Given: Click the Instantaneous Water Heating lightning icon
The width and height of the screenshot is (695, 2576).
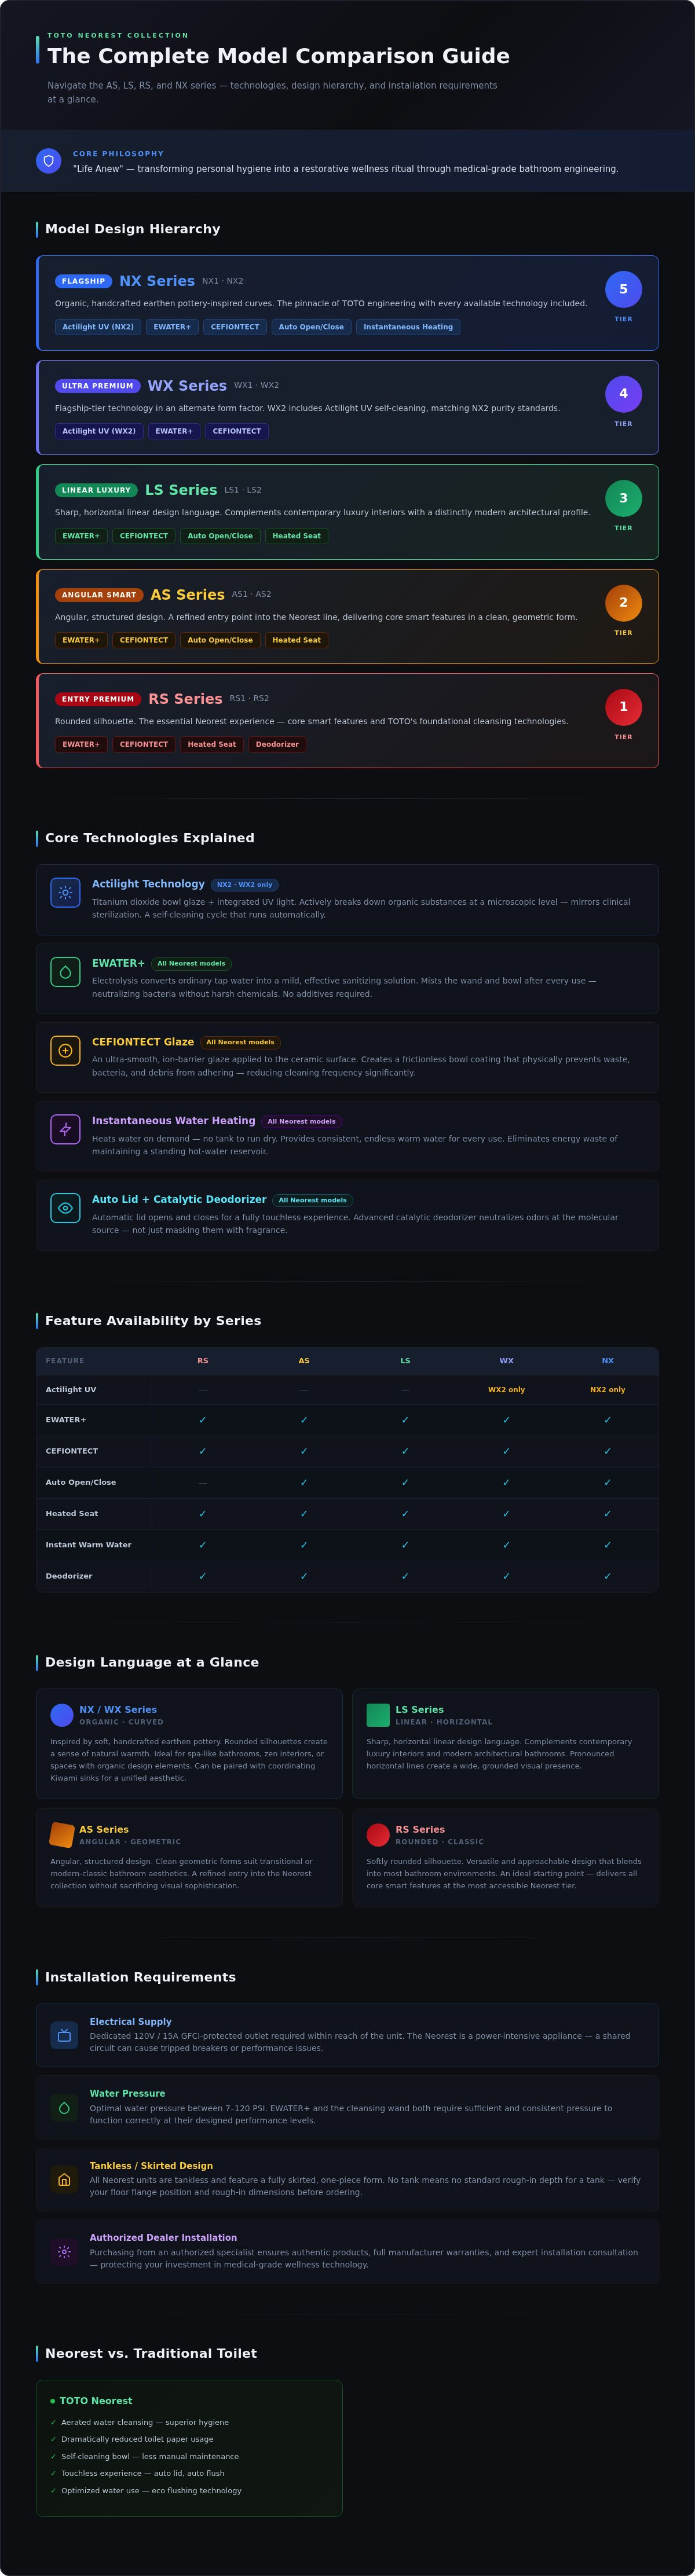Looking at the screenshot, I should pyautogui.click(x=65, y=1129).
